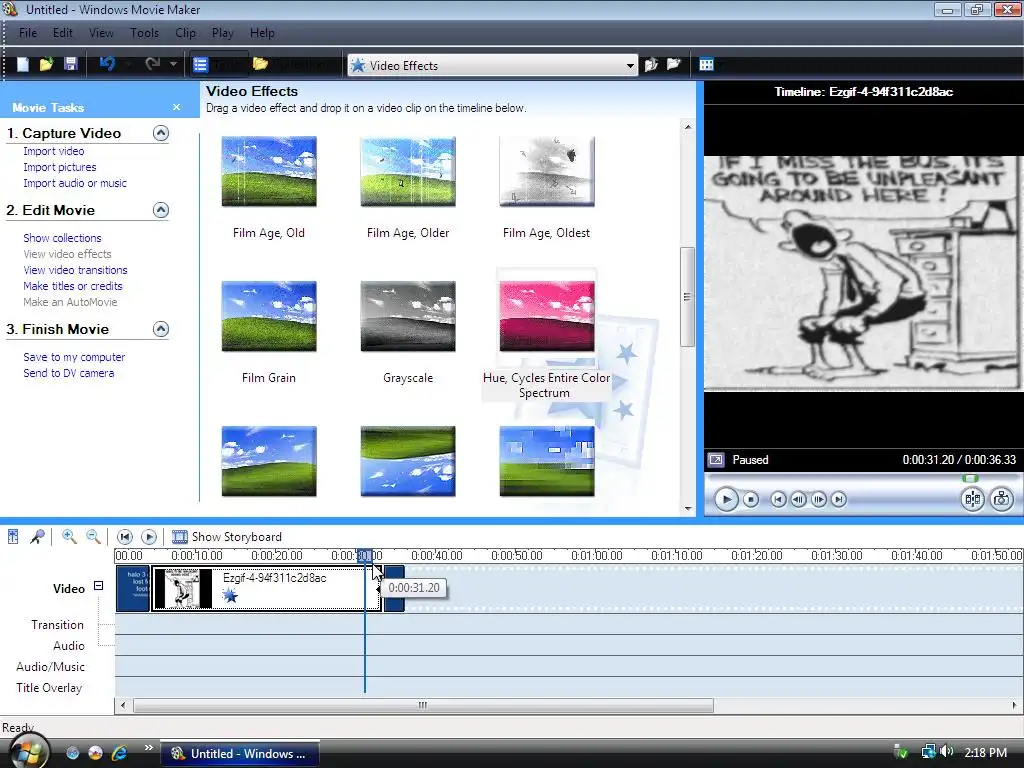The height and width of the screenshot is (768, 1024).
Task: Click the Import pictures link
Action: 59,167
